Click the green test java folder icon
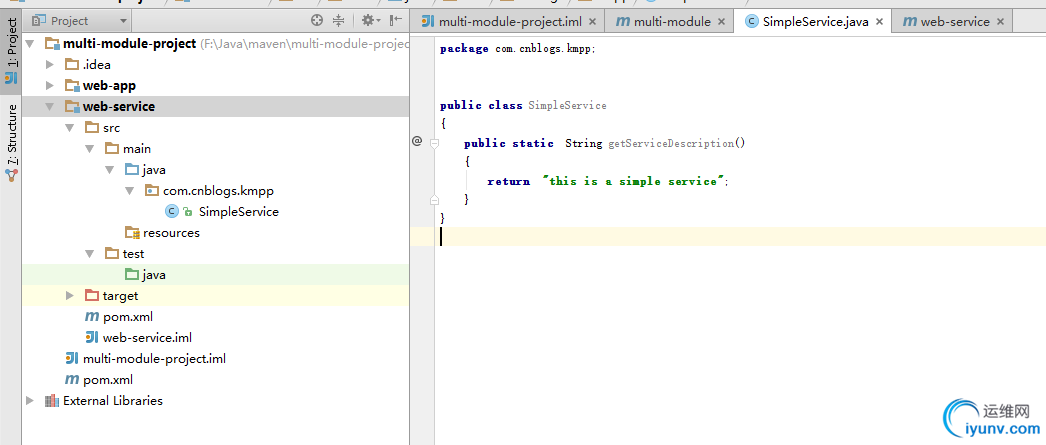The height and width of the screenshot is (445, 1046). pyautogui.click(x=132, y=274)
